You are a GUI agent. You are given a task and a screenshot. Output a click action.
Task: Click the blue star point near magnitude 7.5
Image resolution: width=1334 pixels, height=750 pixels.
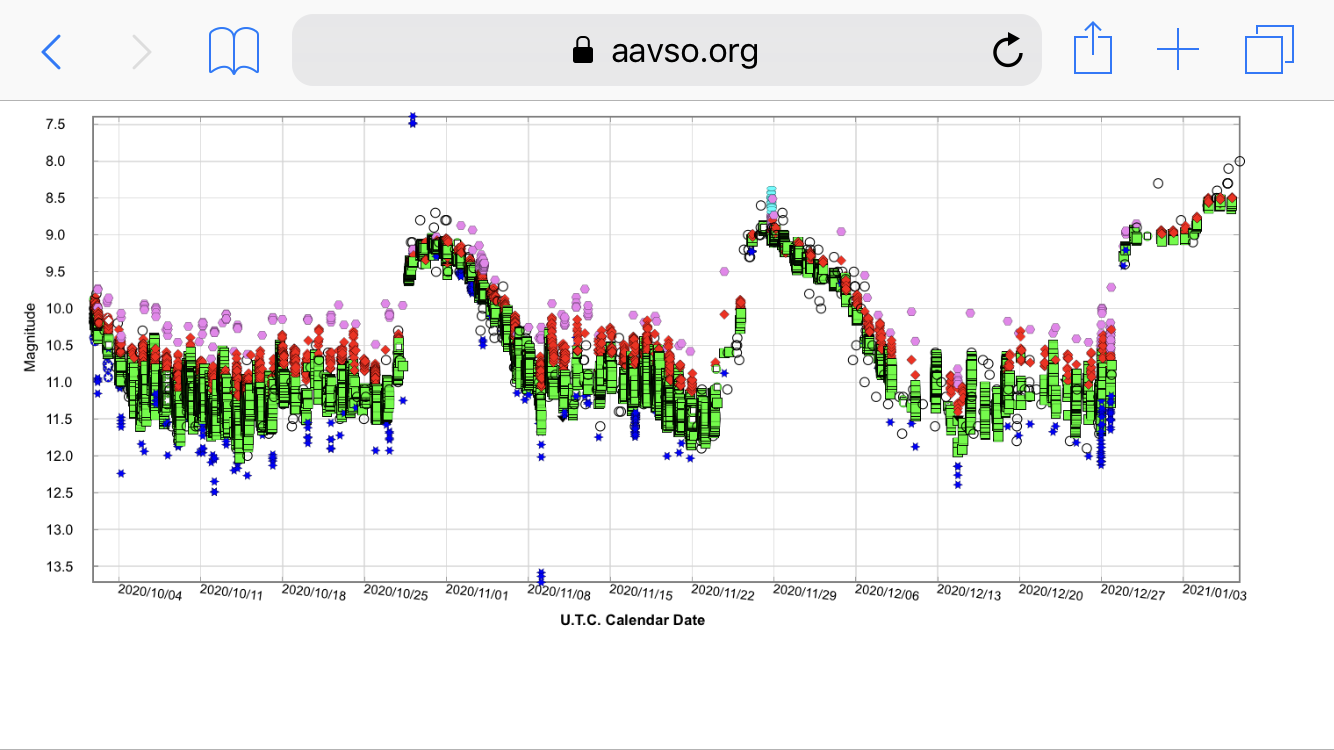click(x=412, y=120)
